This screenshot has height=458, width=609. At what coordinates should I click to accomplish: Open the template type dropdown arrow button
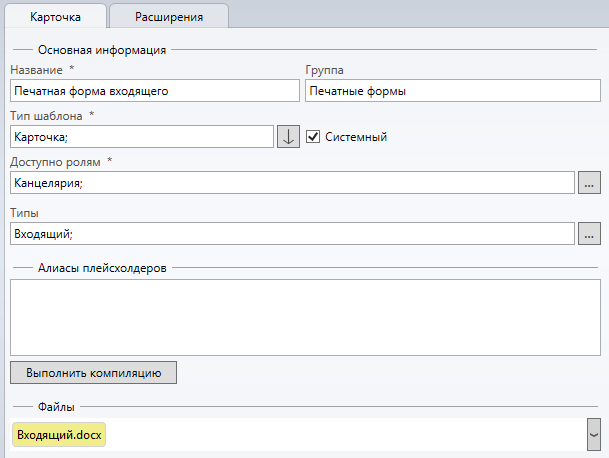tap(288, 137)
